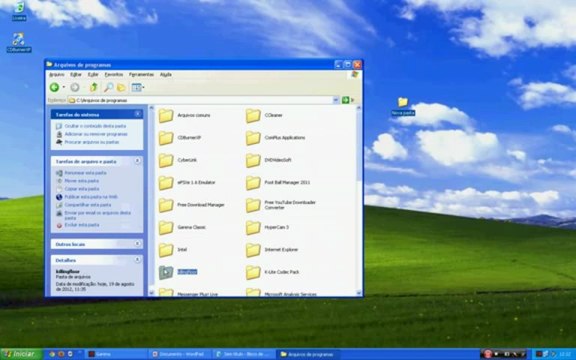This screenshot has width=576, height=360.
Task: Open the Favoritos menu
Action: coord(114,75)
